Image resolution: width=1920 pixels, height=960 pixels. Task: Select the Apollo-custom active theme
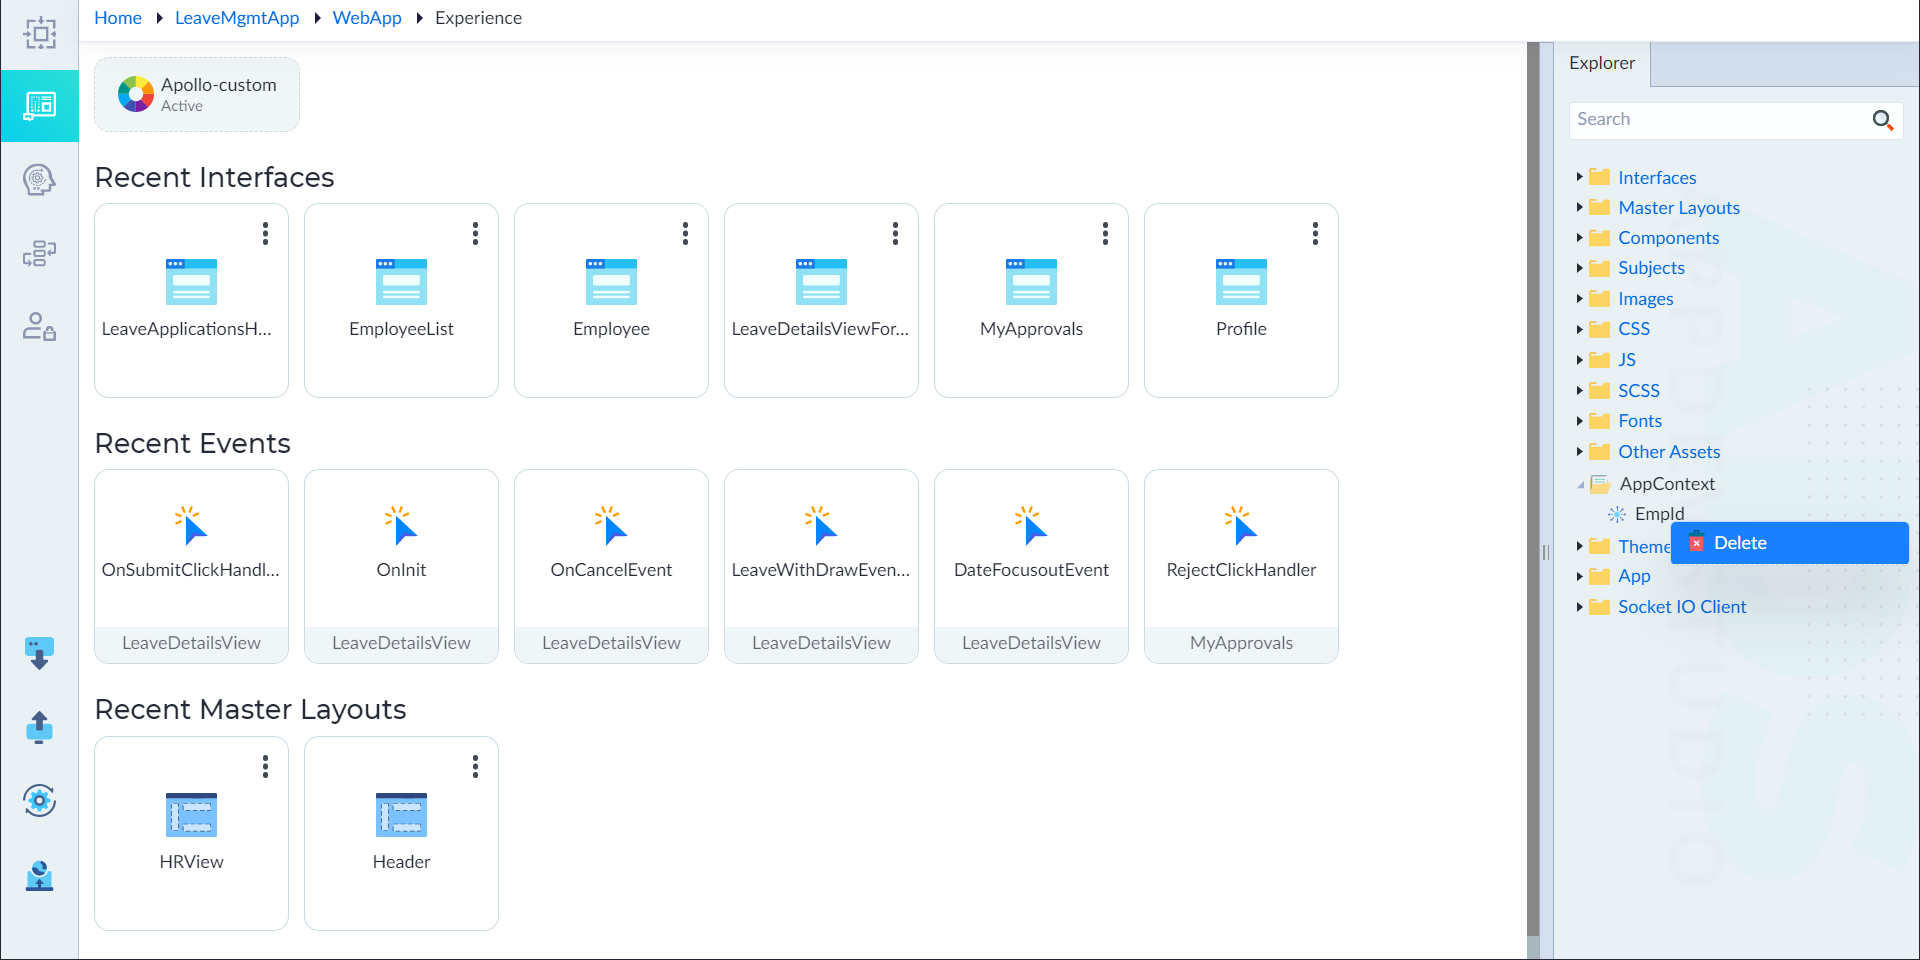[x=197, y=94]
